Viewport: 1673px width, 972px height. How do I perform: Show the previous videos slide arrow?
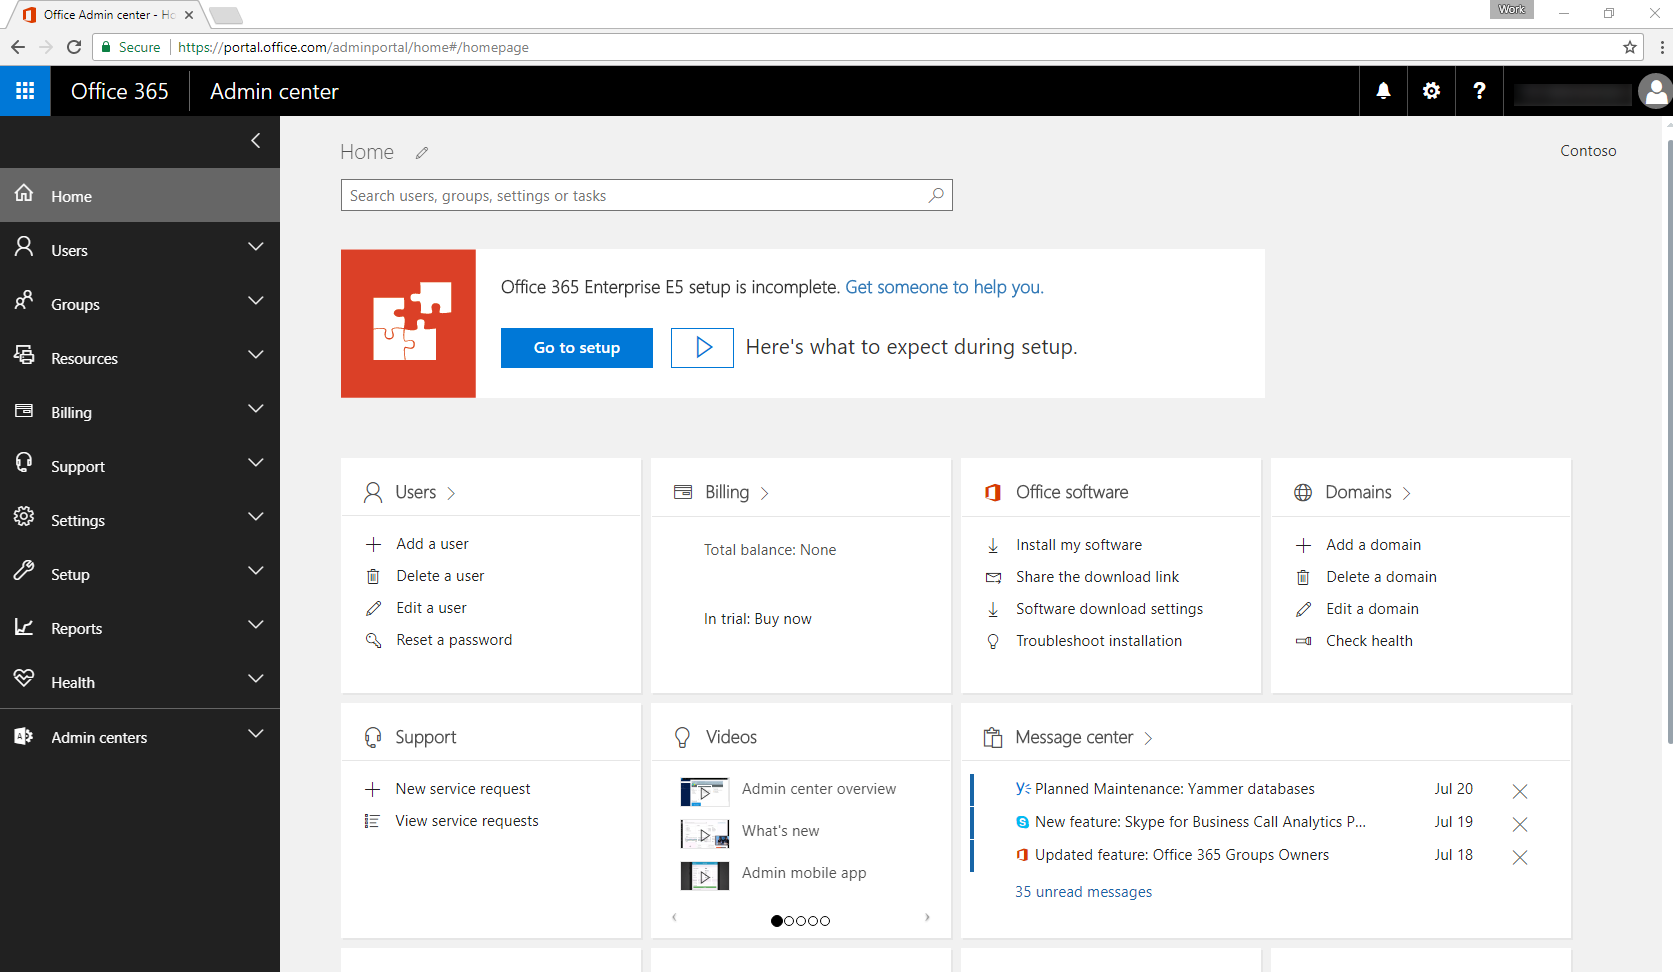point(675,917)
